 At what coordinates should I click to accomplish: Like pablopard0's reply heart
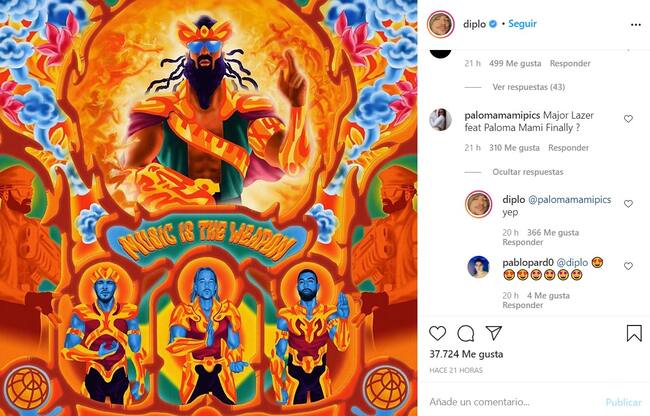pos(628,266)
